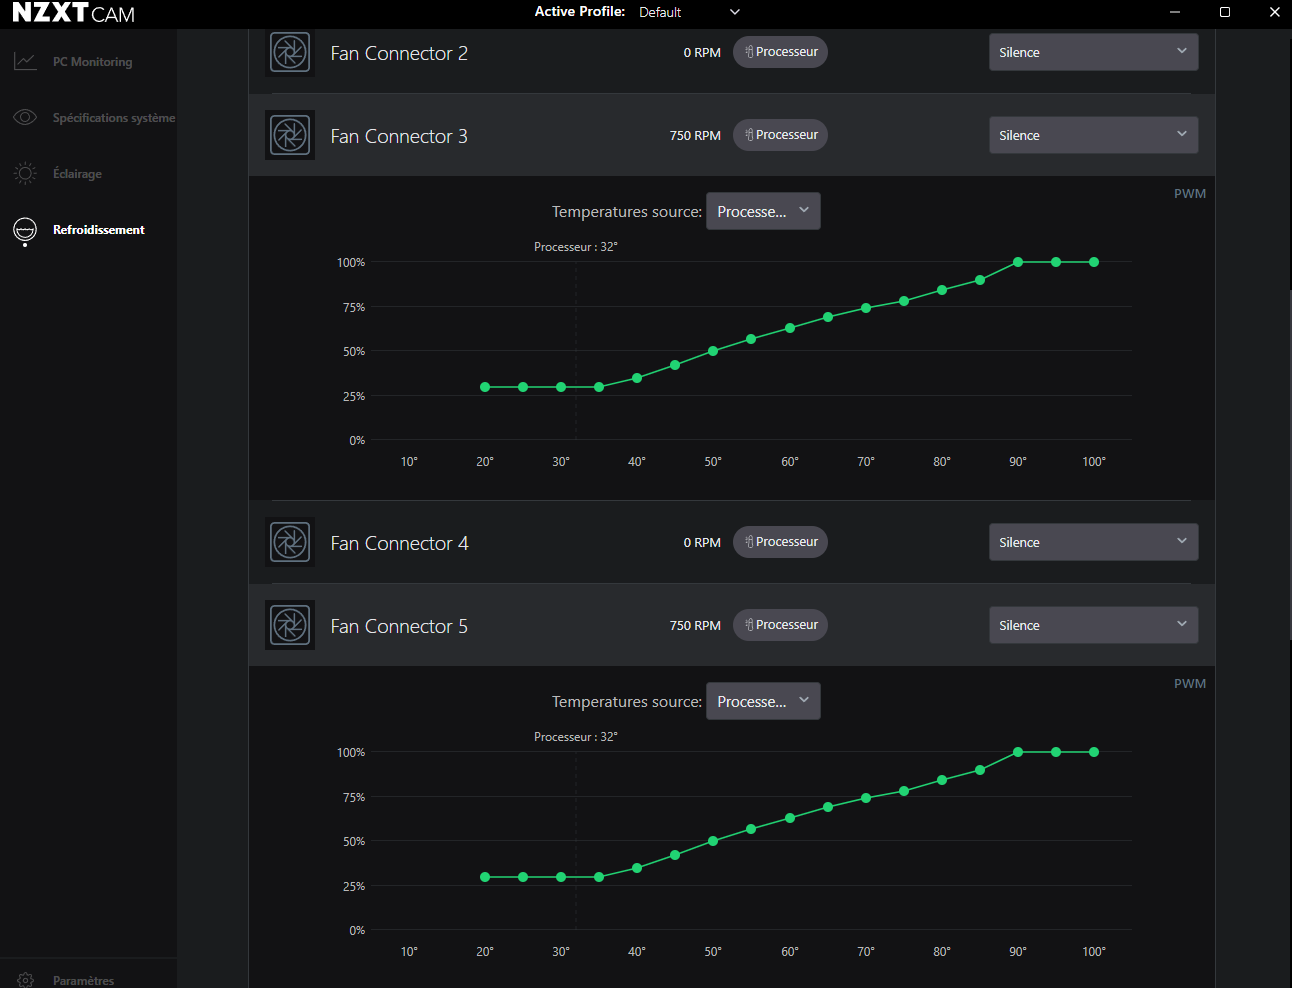Select the 50° curve point on Fan Connector 5 graph

(x=713, y=841)
